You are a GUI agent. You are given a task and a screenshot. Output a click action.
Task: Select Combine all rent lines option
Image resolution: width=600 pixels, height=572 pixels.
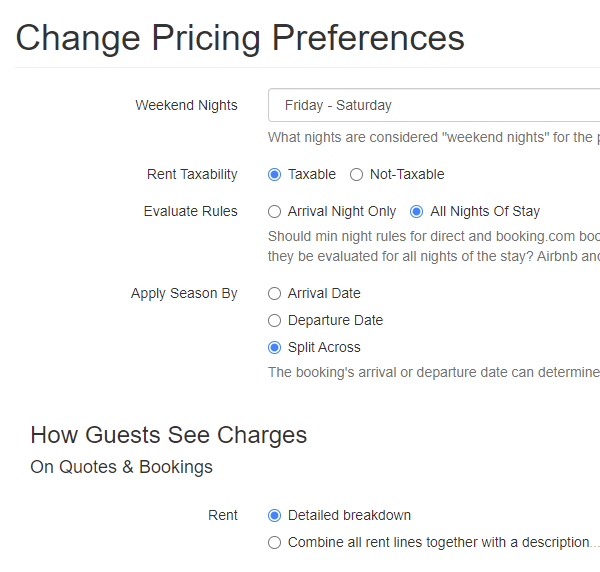274,543
